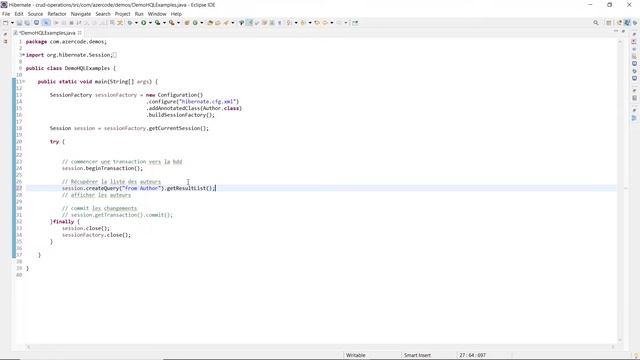Click on the session.beginTransaction(); code line

[x=102, y=168]
